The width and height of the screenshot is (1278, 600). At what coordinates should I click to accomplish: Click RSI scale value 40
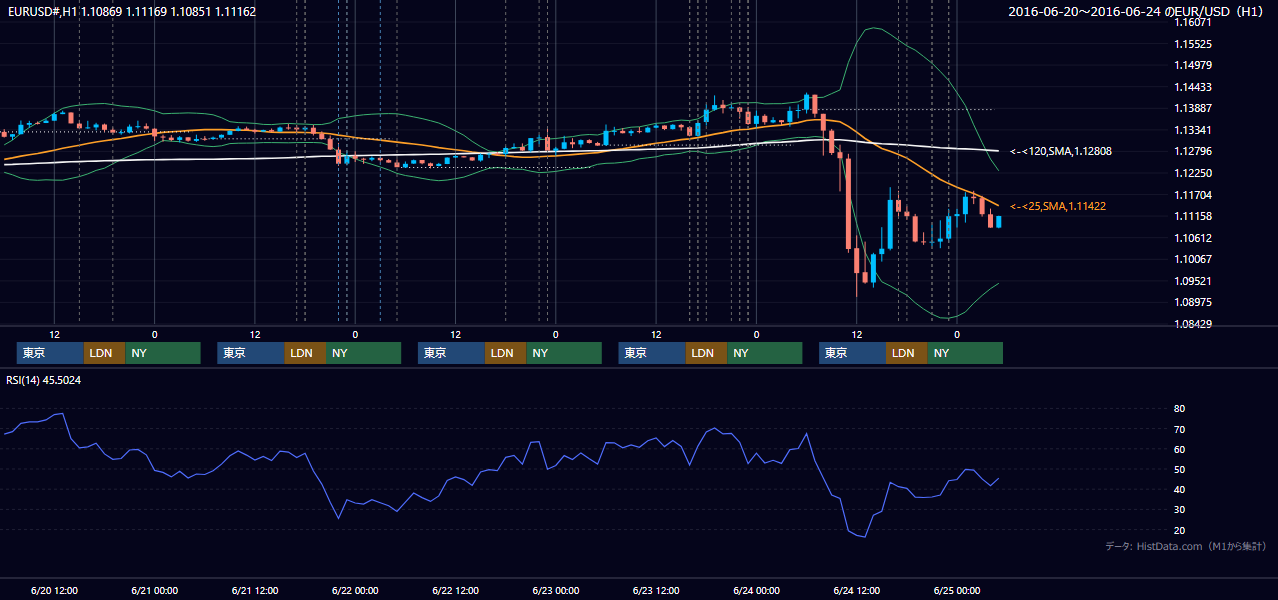point(1179,489)
